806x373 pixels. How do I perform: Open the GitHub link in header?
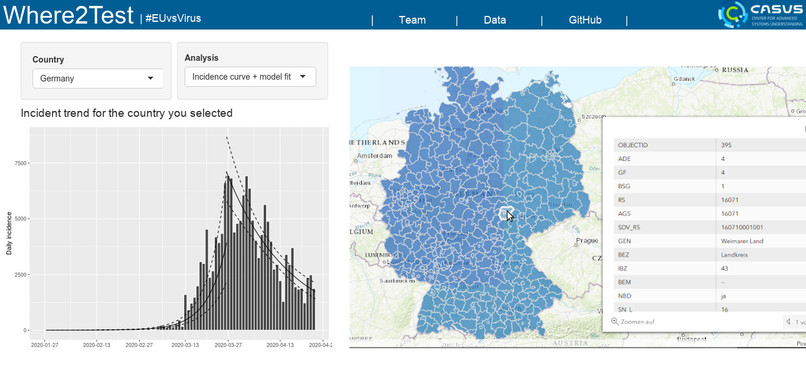click(x=585, y=20)
